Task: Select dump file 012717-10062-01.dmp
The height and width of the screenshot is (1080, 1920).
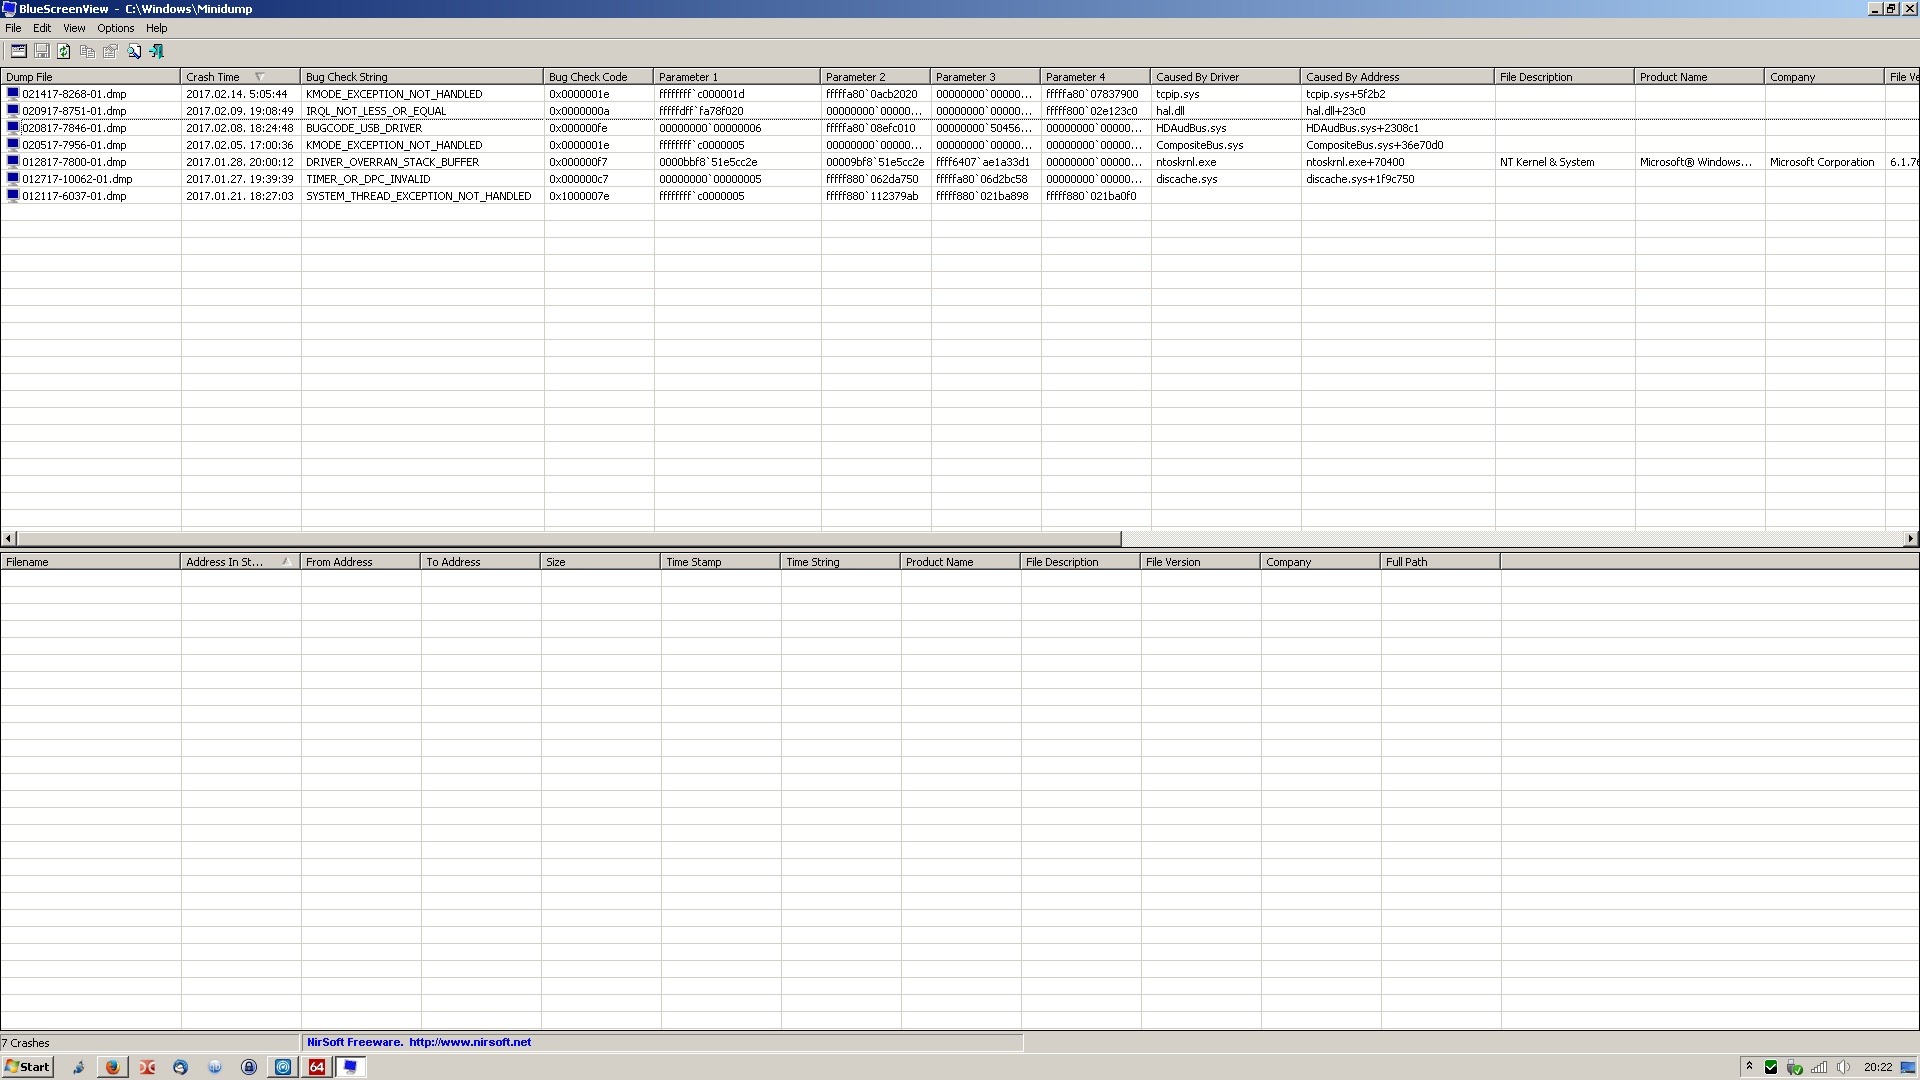Action: coord(77,179)
